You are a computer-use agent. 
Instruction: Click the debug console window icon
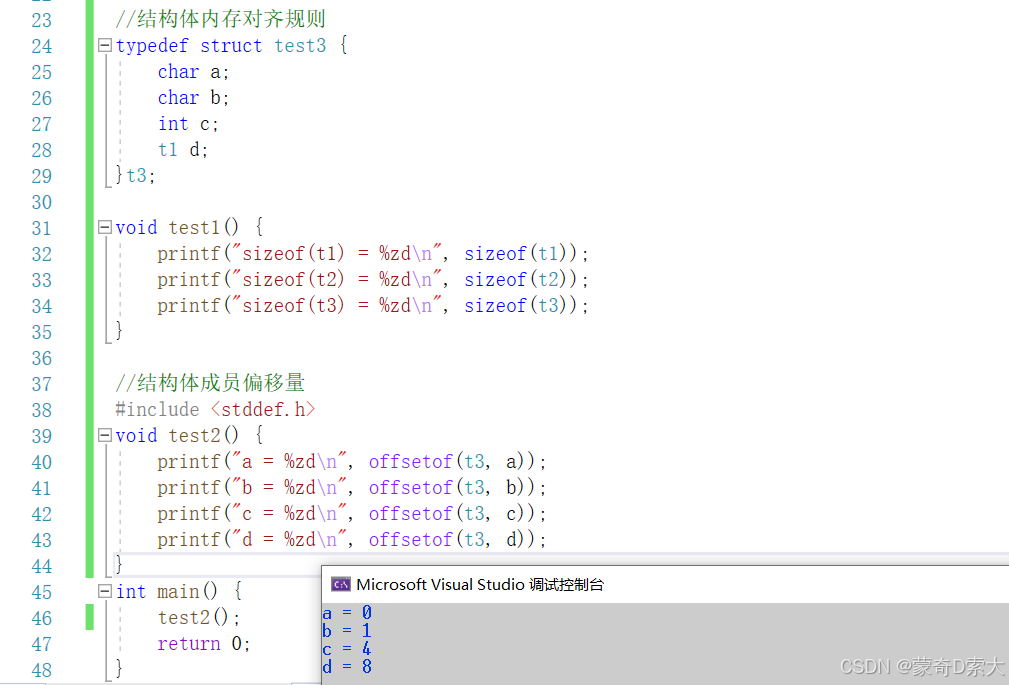point(340,585)
